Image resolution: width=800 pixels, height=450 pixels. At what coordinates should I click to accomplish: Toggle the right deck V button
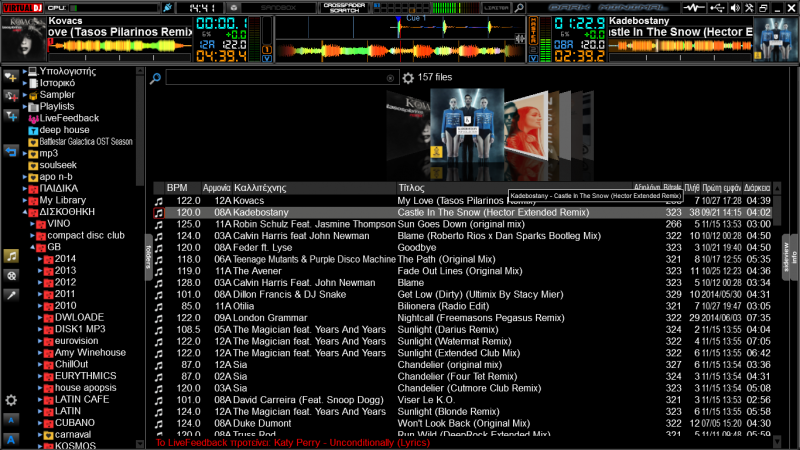tap(533, 59)
